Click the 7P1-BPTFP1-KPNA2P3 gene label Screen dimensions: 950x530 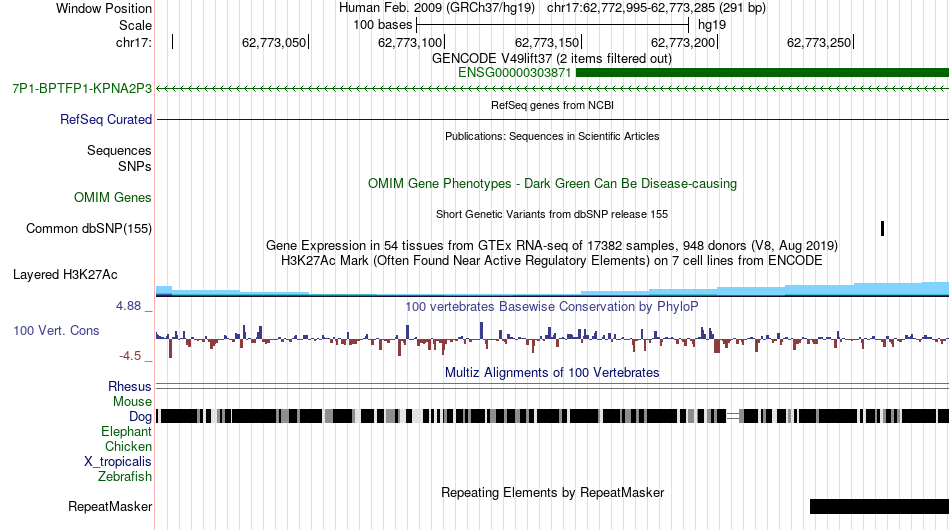[x=82, y=88]
